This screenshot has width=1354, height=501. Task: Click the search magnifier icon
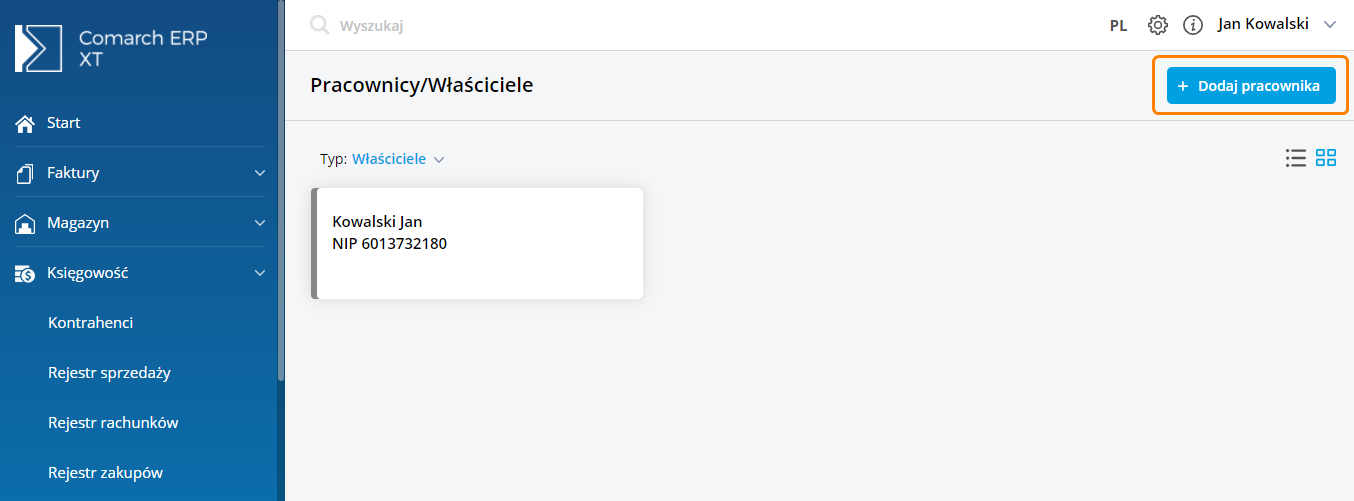pyautogui.click(x=320, y=25)
